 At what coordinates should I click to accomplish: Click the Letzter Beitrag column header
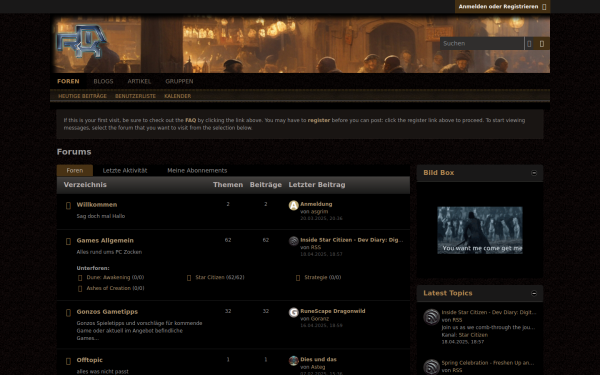click(x=317, y=185)
